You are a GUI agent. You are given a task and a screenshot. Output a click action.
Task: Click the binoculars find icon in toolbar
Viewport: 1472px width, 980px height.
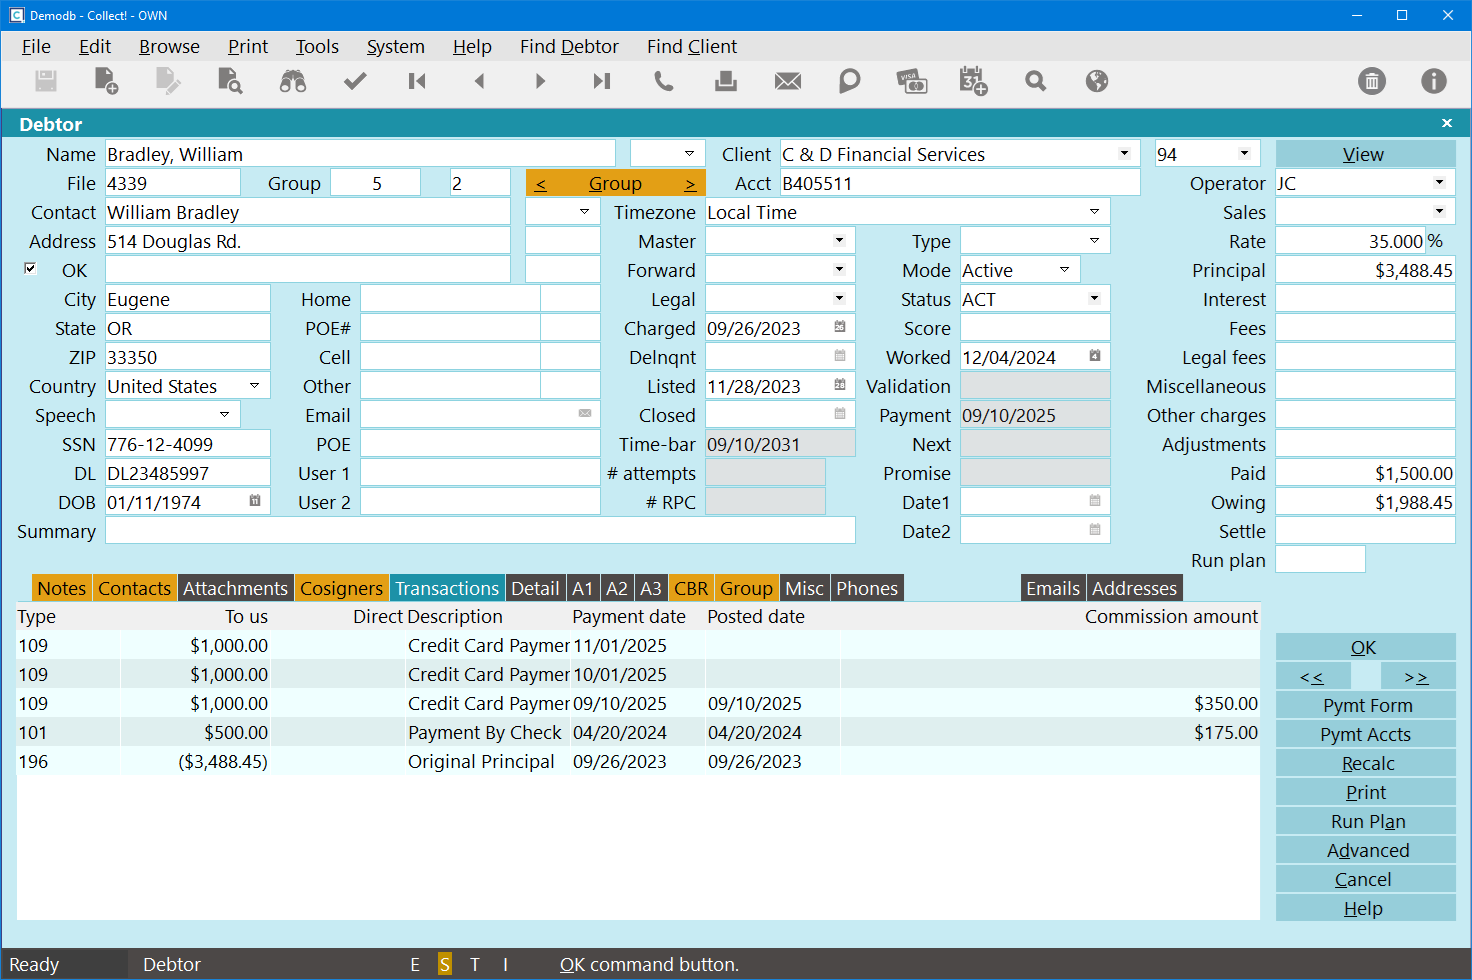(x=293, y=82)
